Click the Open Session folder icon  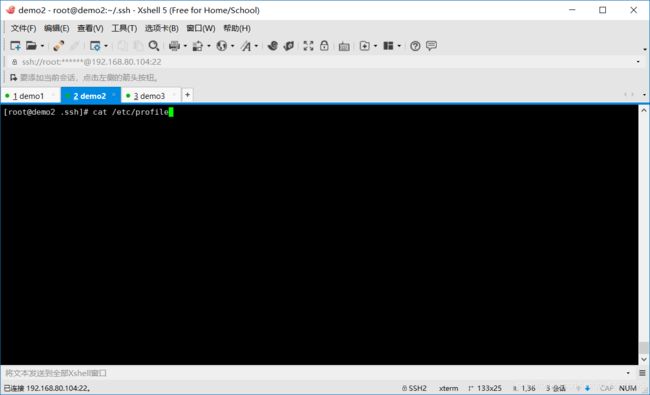tap(32, 46)
